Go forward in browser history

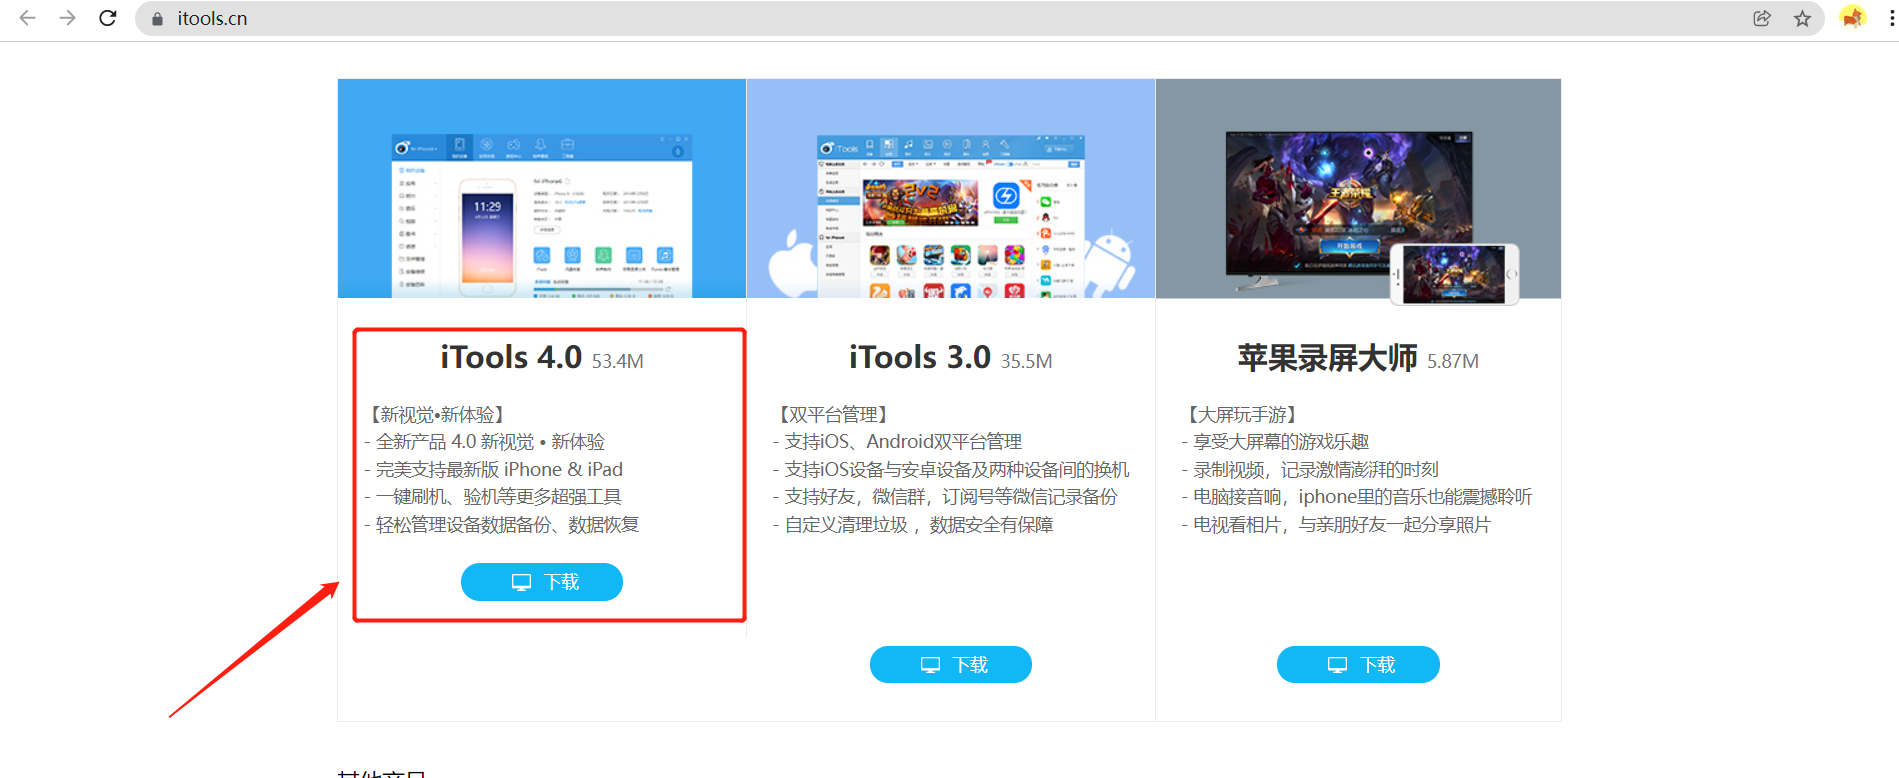(67, 18)
